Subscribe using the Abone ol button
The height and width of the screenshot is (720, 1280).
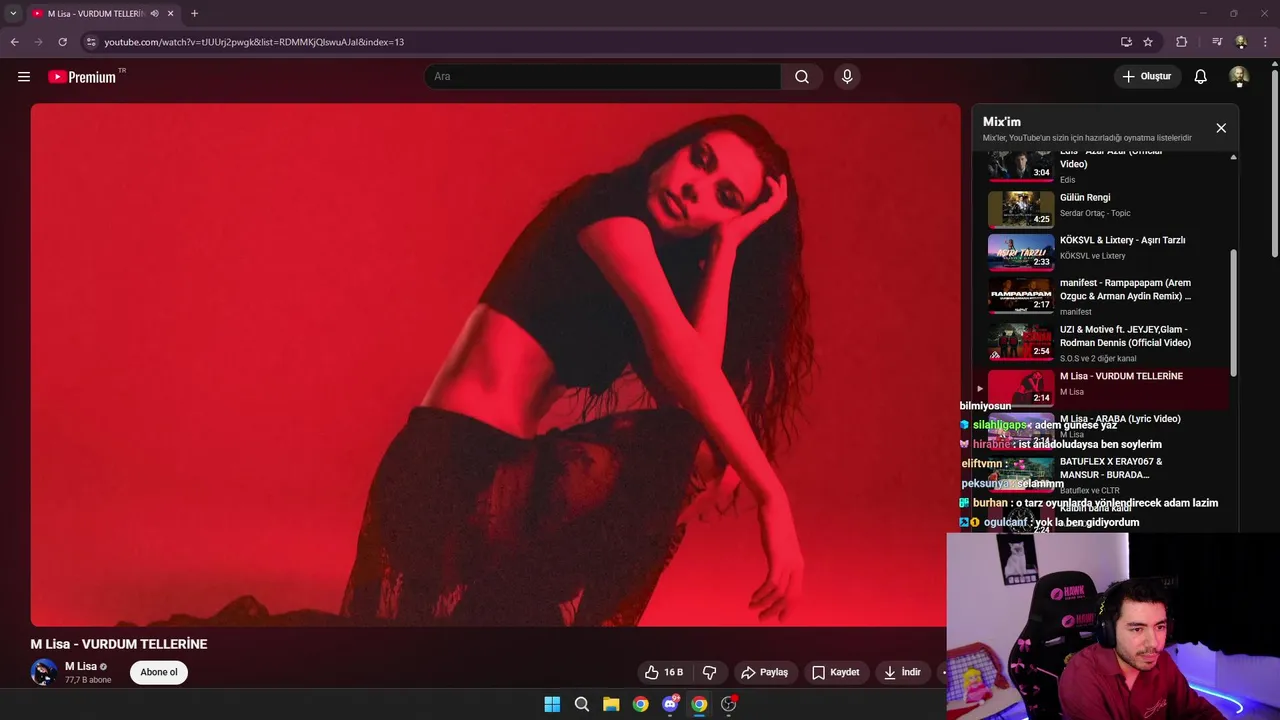pyautogui.click(x=159, y=672)
